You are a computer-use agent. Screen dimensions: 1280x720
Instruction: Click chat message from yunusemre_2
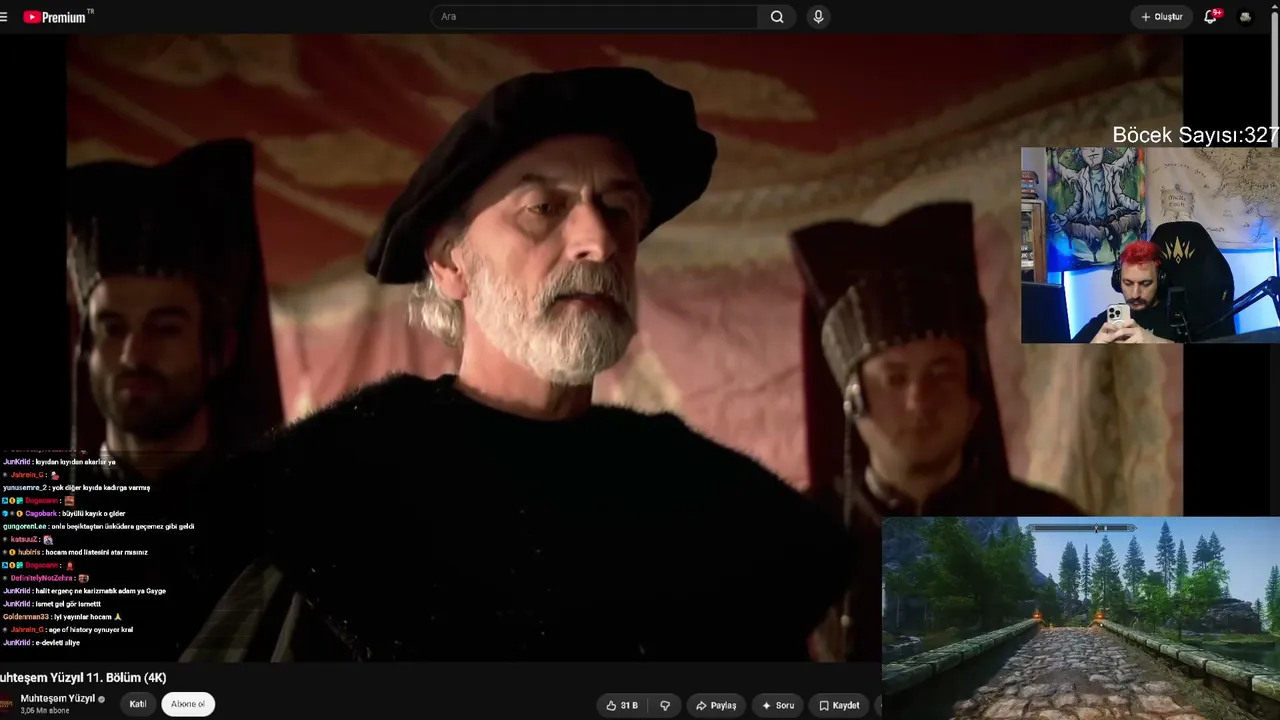point(76,488)
